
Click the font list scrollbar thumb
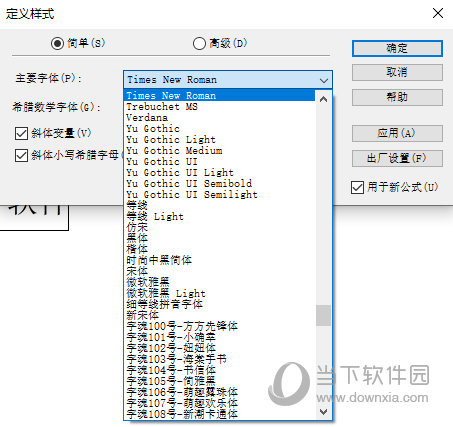pyautogui.click(x=323, y=315)
